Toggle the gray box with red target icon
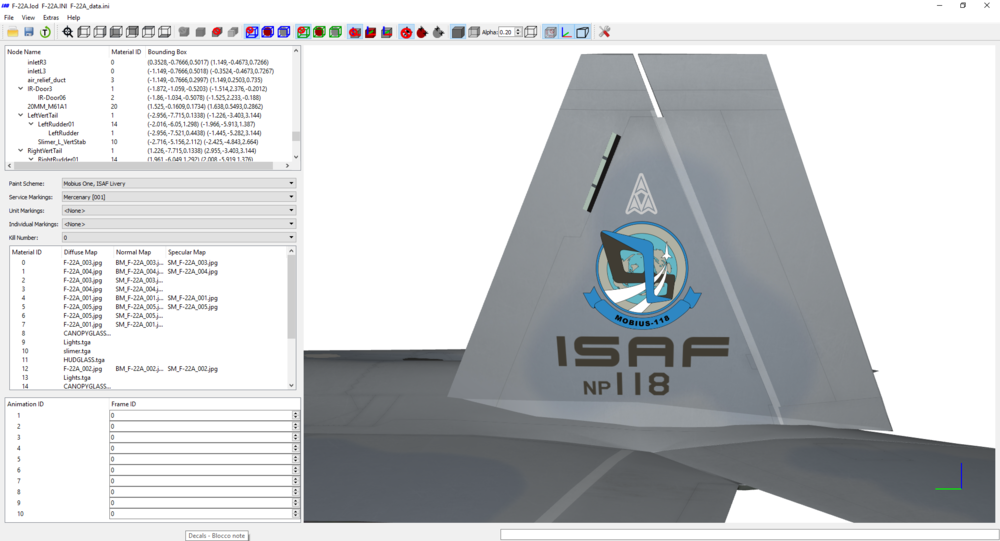 coord(550,32)
